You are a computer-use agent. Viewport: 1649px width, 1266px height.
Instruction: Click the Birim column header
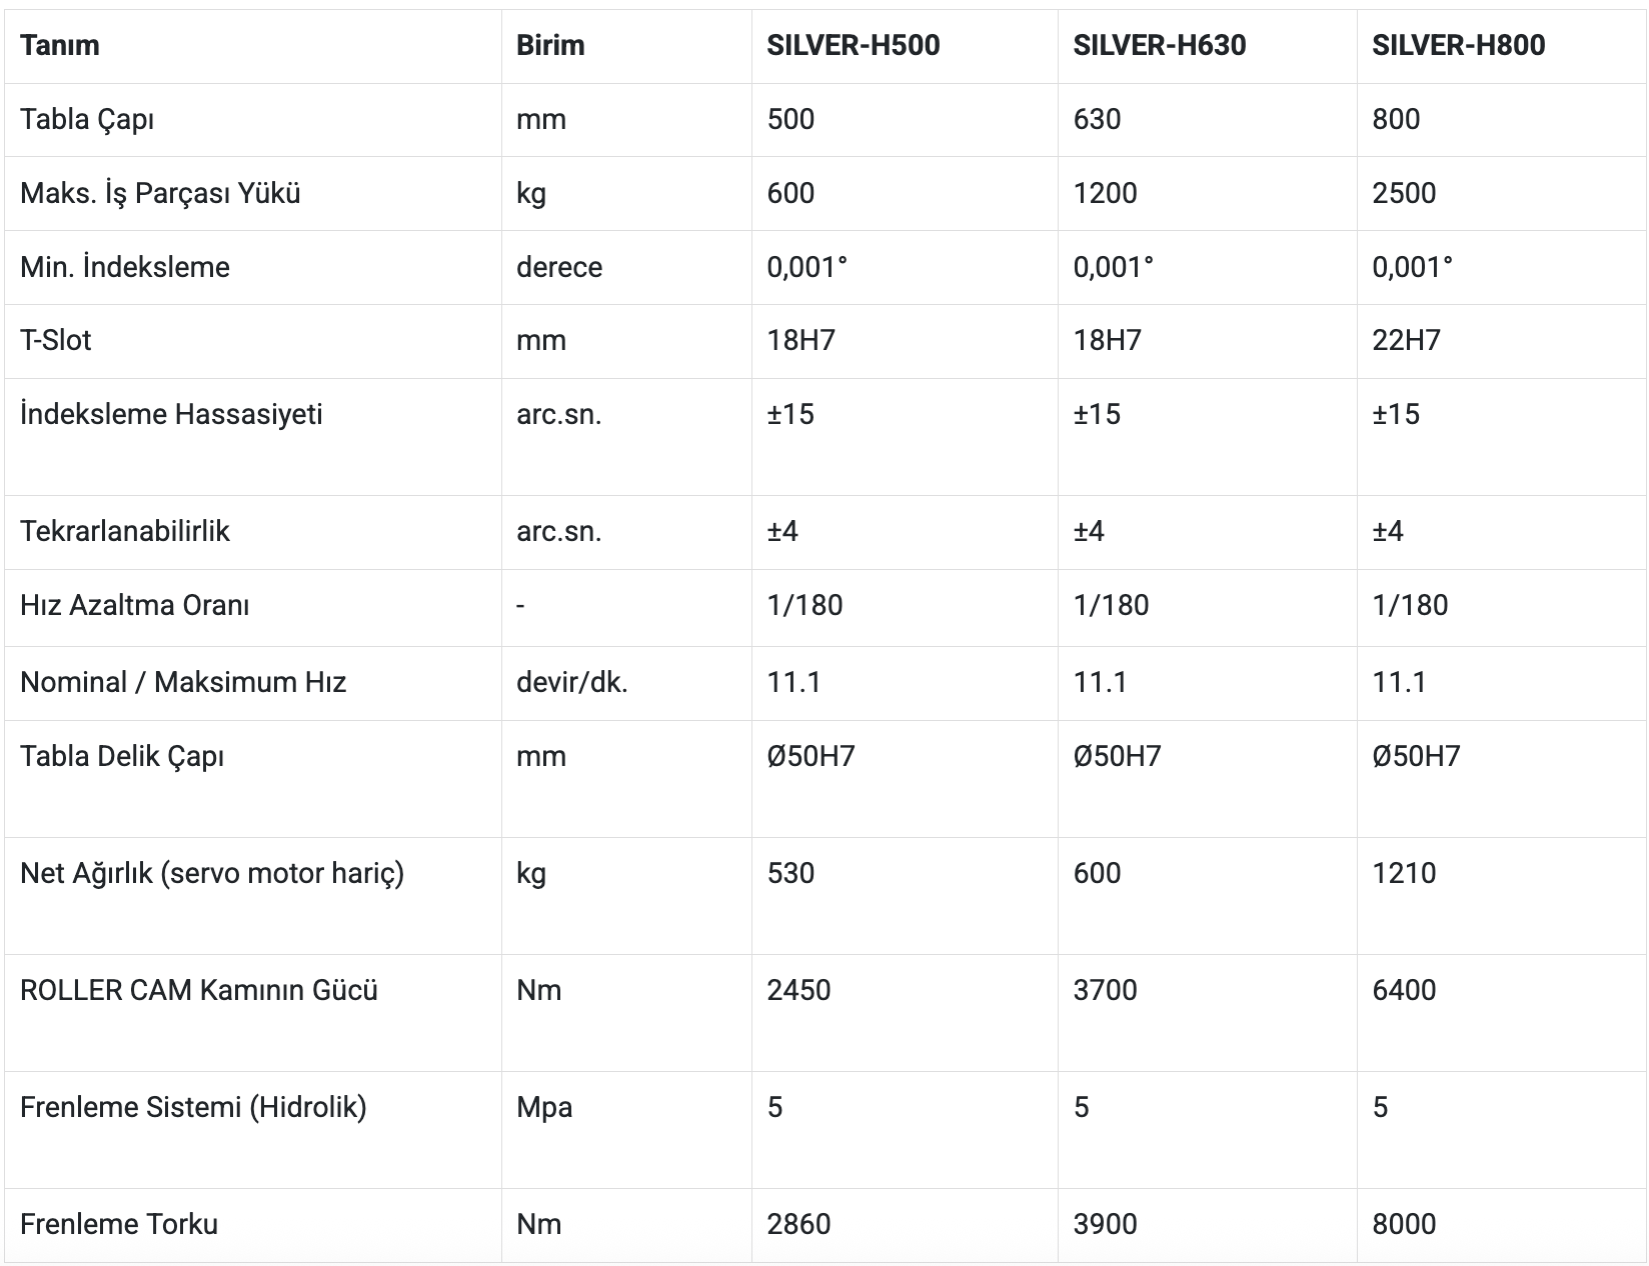point(550,46)
